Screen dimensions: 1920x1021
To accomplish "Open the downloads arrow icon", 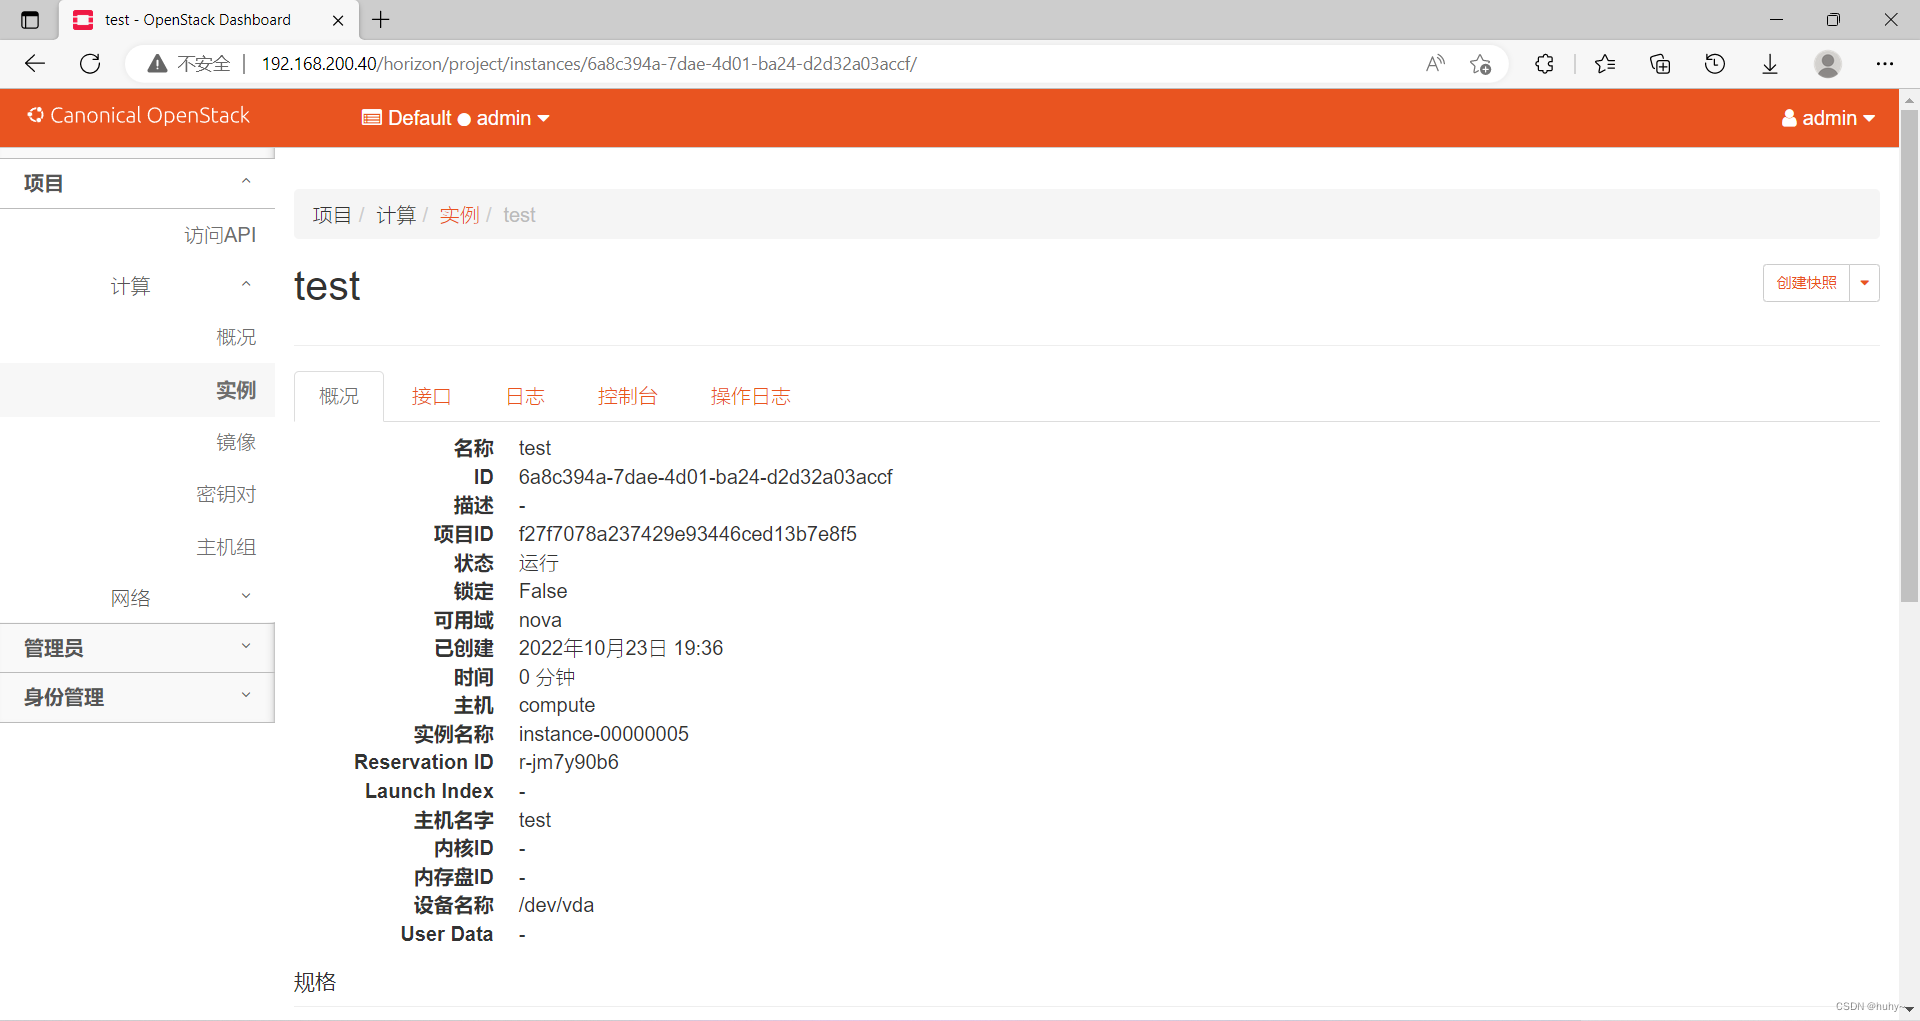I will click(1770, 64).
